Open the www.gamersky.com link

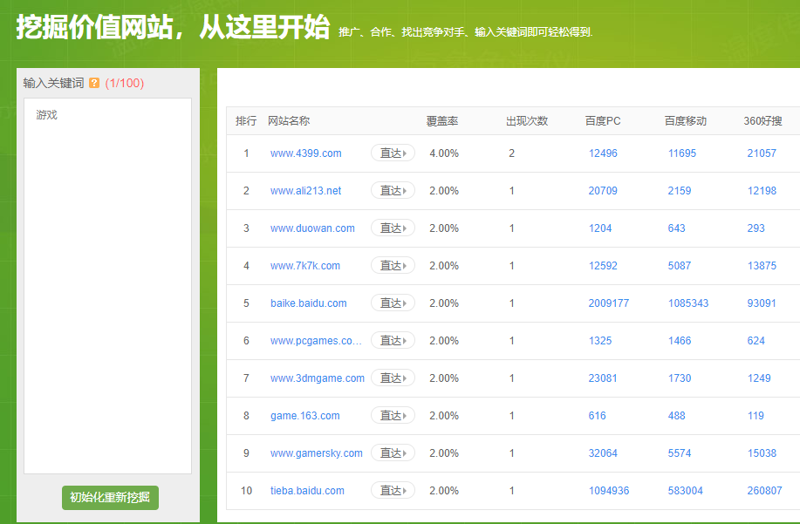pos(316,453)
